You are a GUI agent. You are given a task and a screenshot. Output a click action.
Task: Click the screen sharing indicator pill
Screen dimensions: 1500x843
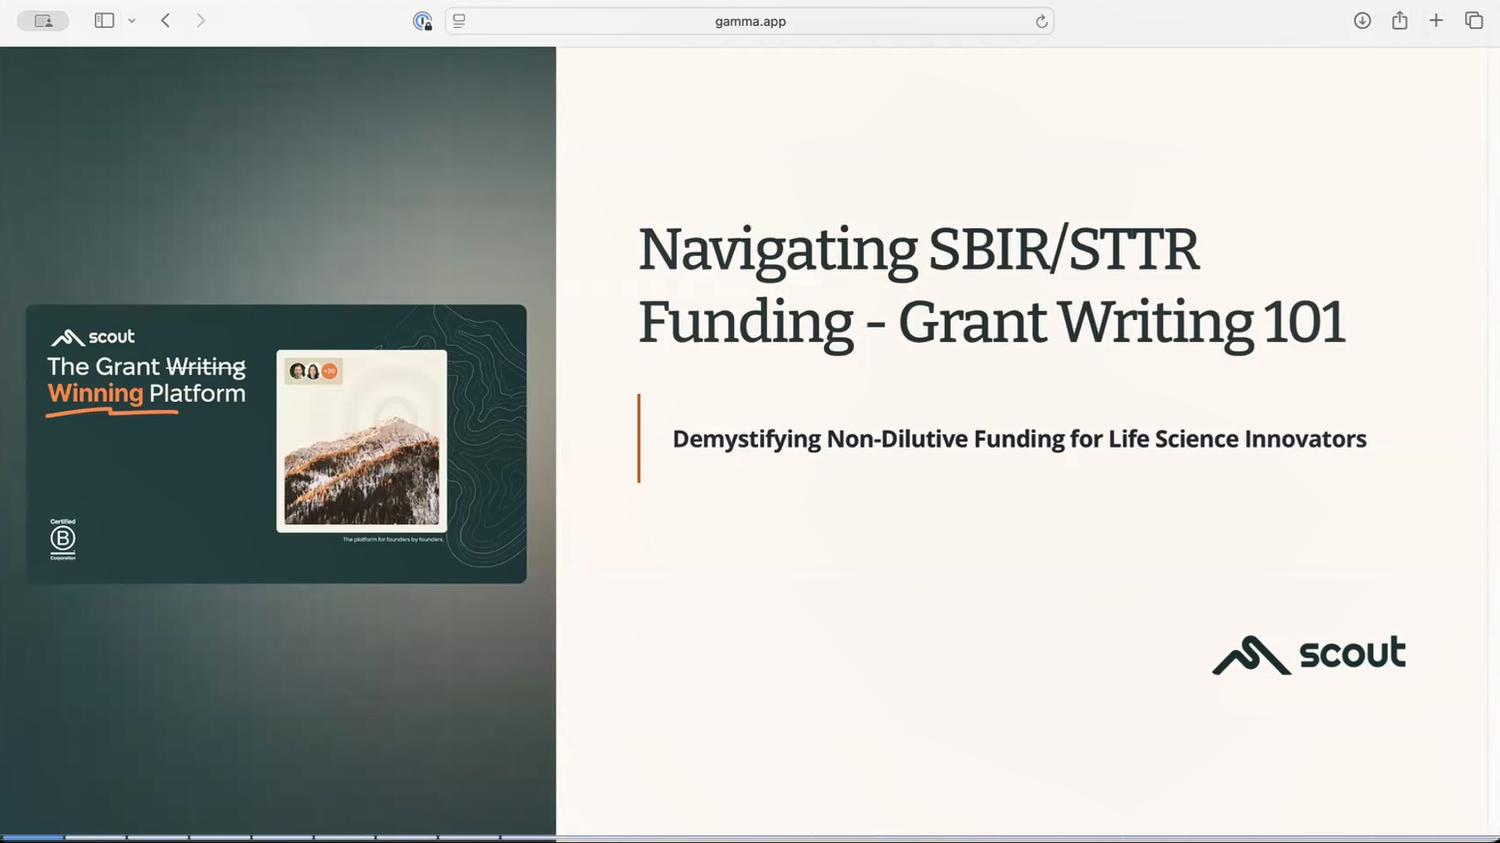pyautogui.click(x=43, y=20)
